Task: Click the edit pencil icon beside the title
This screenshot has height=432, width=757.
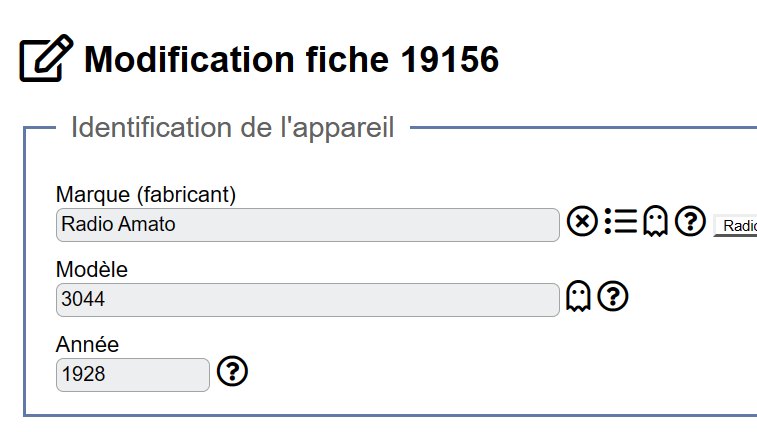Action: click(46, 58)
